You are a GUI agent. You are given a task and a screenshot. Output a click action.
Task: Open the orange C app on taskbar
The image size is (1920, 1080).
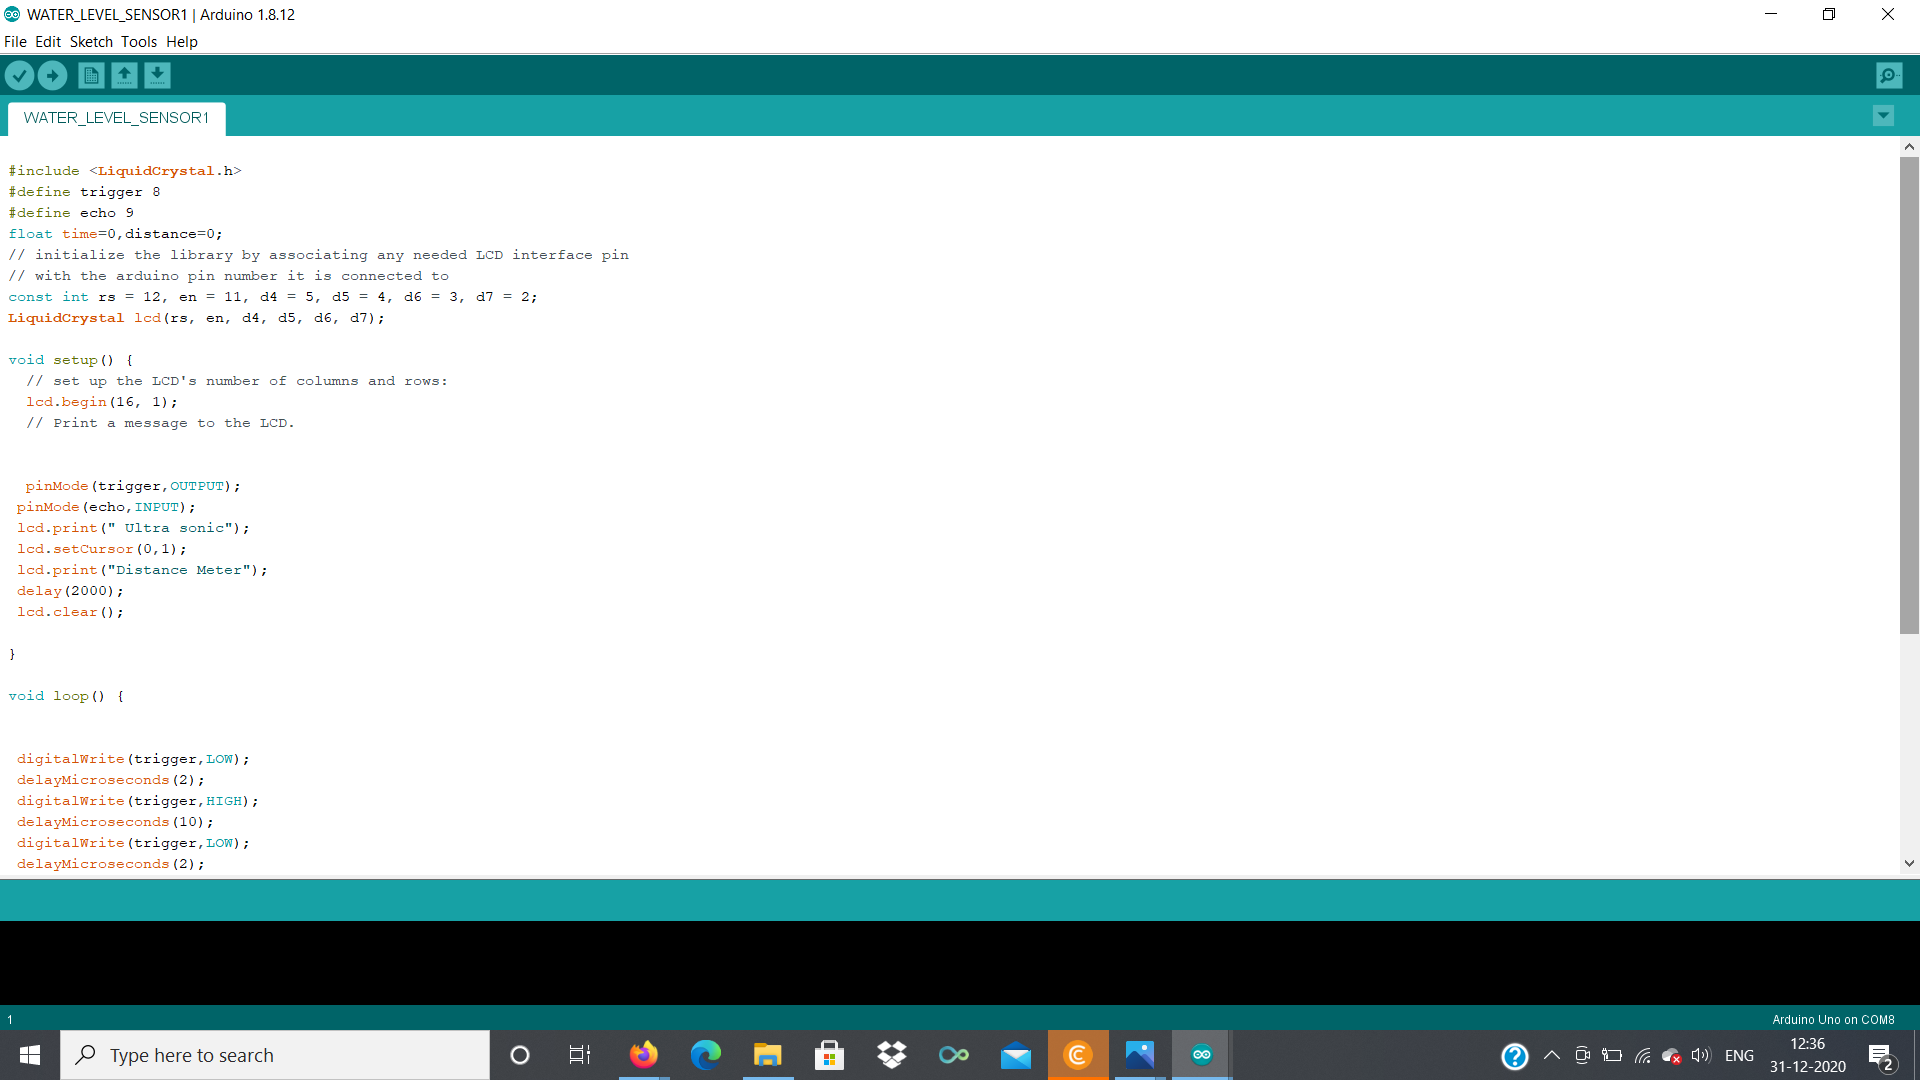pos(1078,1055)
